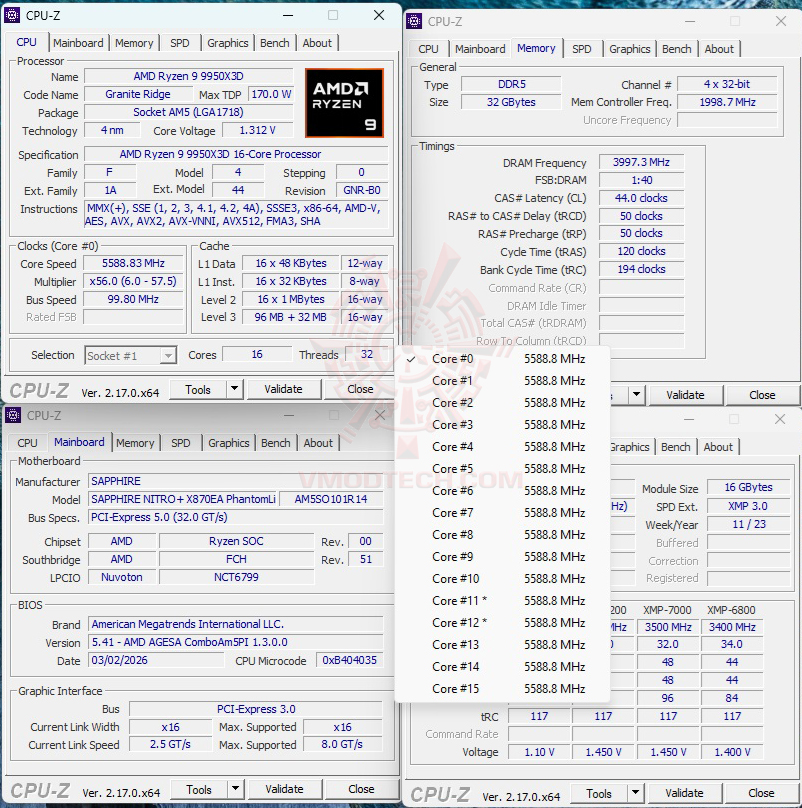
Task: Click CPU-Z app icon in Memory window title
Action: [414, 21]
